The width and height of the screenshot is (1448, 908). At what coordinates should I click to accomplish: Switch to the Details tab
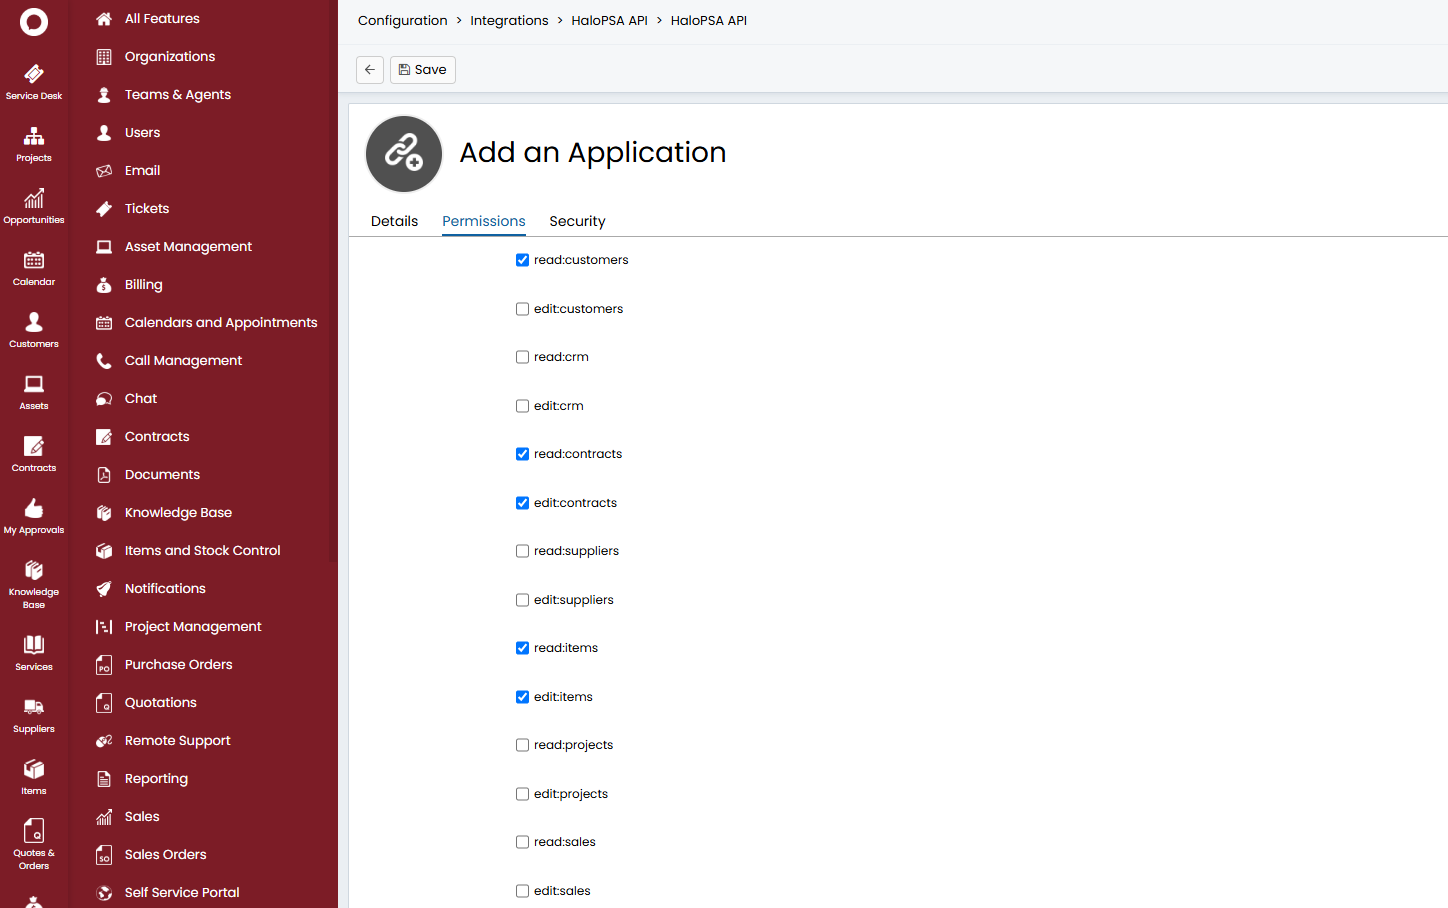point(394,221)
